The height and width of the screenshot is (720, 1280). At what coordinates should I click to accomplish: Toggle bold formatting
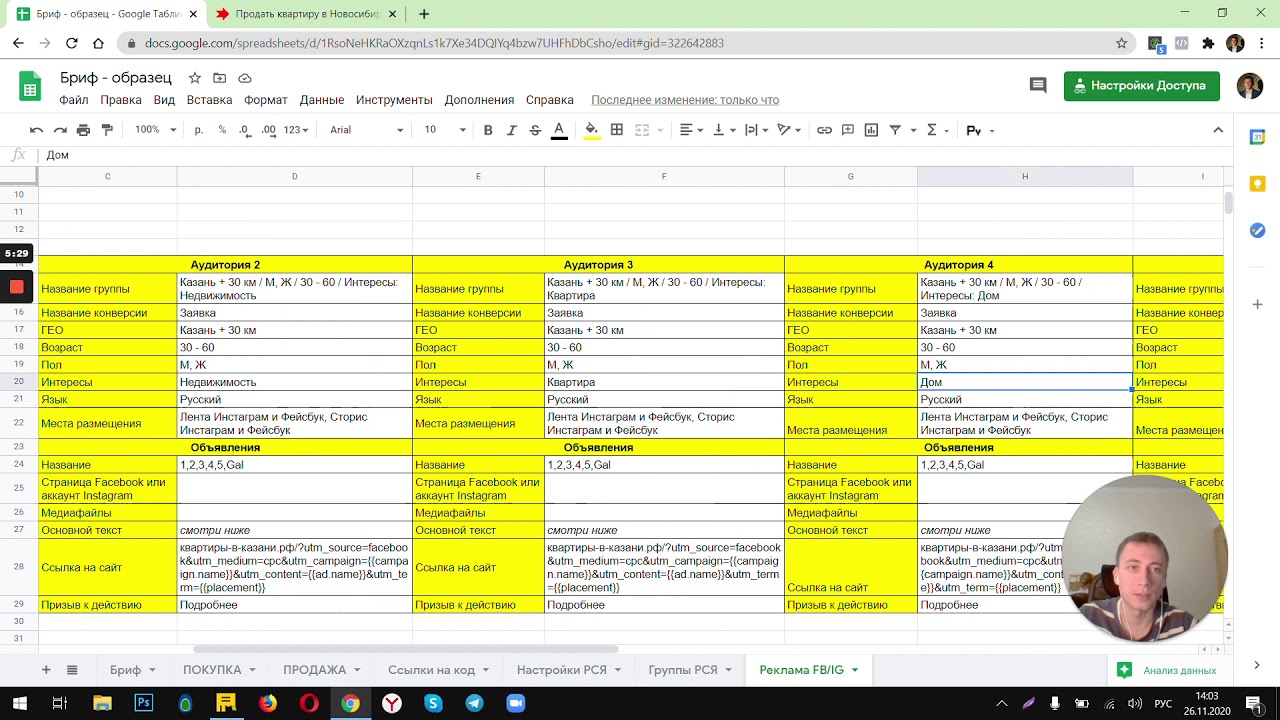[488, 130]
